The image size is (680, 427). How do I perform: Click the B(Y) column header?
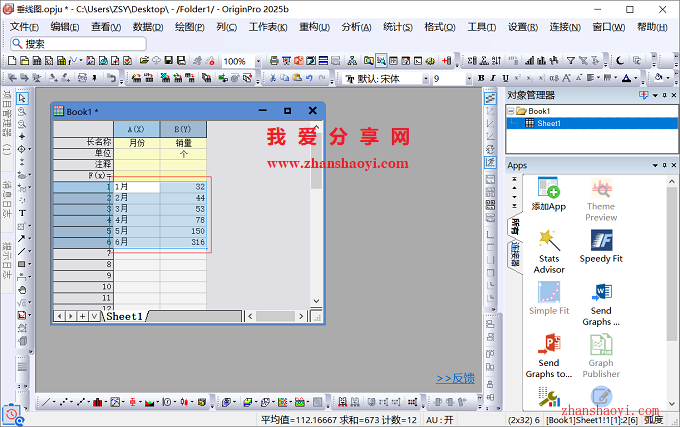pyautogui.click(x=183, y=129)
